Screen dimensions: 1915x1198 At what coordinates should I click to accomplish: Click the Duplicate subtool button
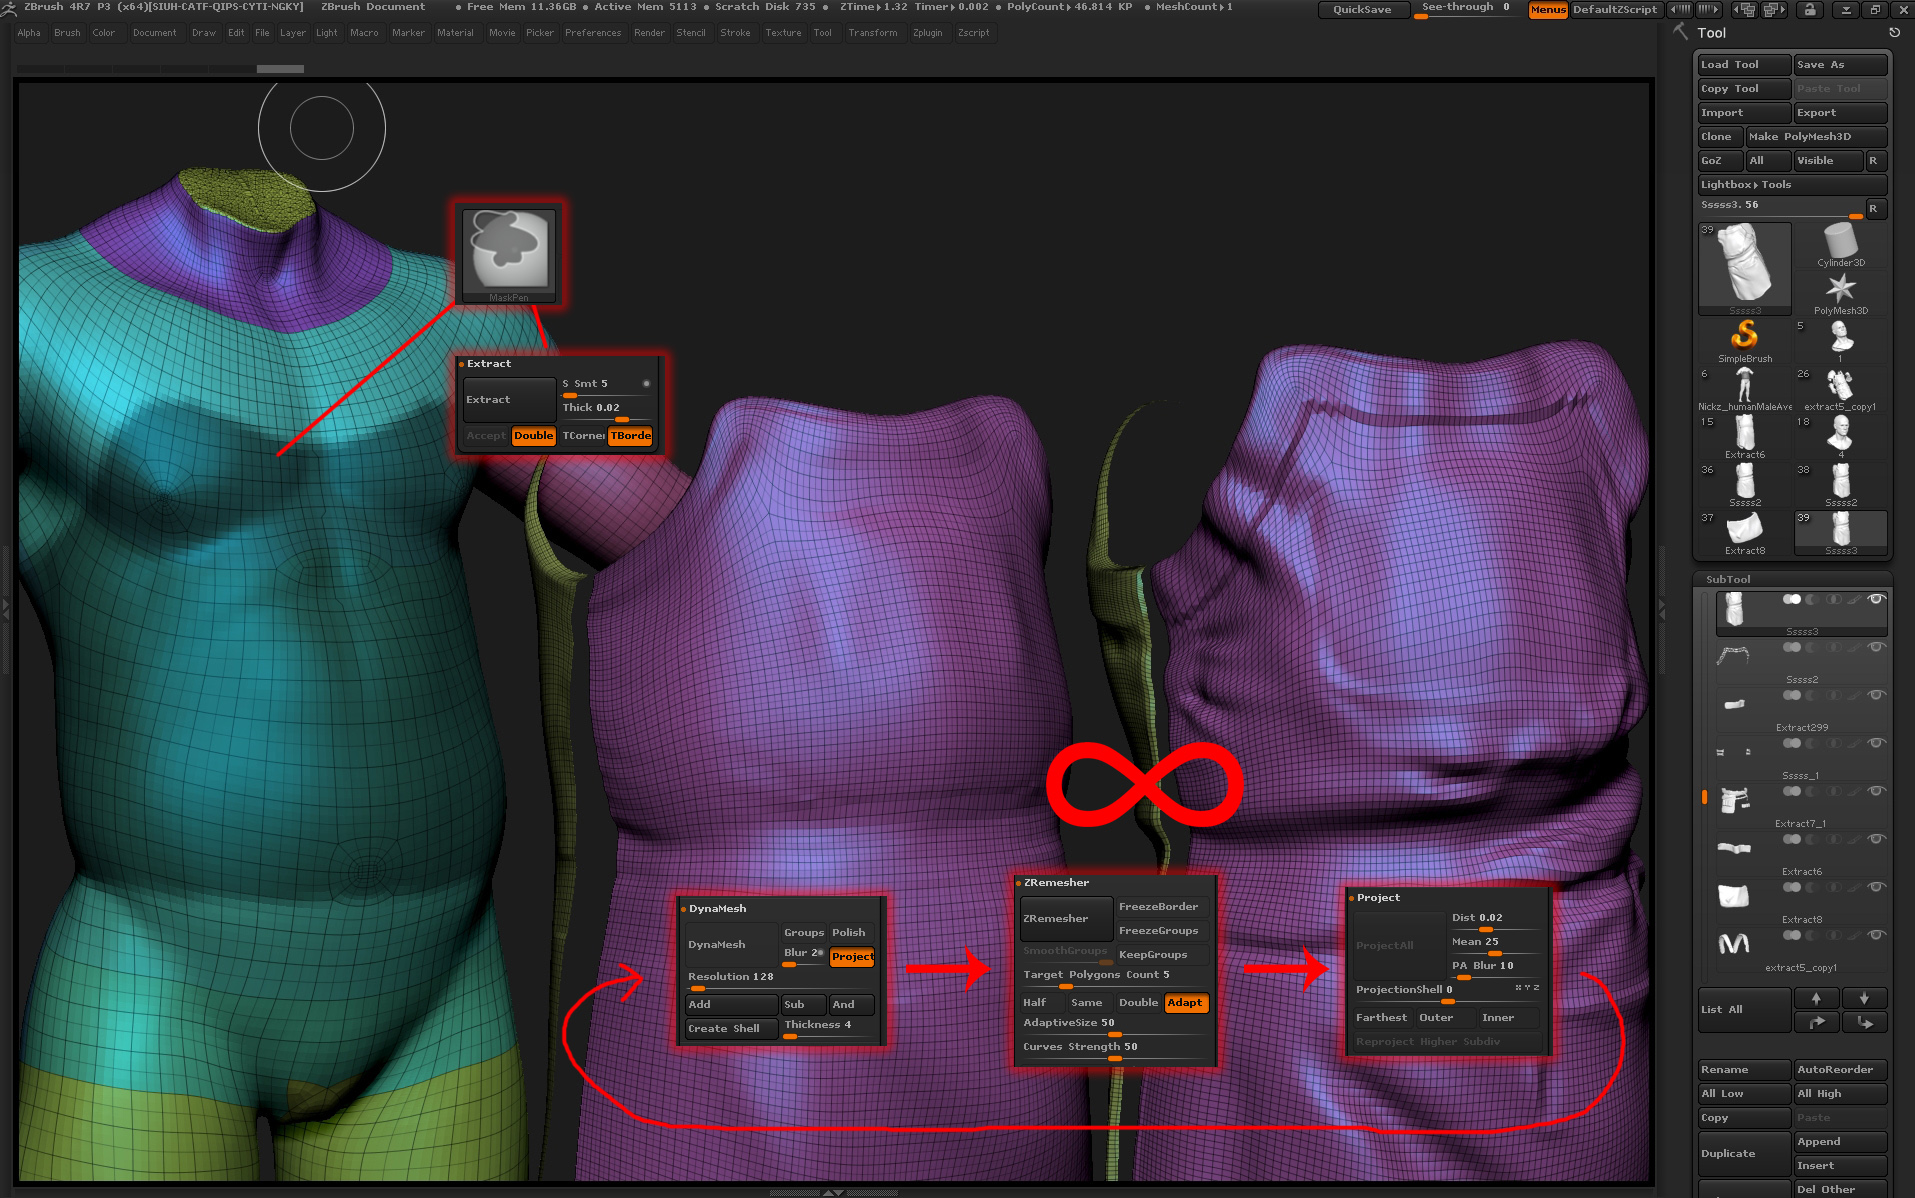click(1744, 1153)
